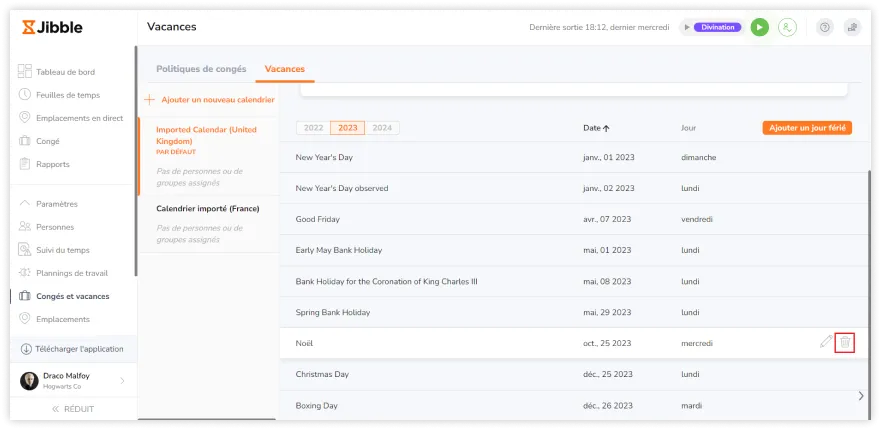The image size is (881, 430).
Task: Click the trash icon on Noël row
Action: (x=845, y=342)
